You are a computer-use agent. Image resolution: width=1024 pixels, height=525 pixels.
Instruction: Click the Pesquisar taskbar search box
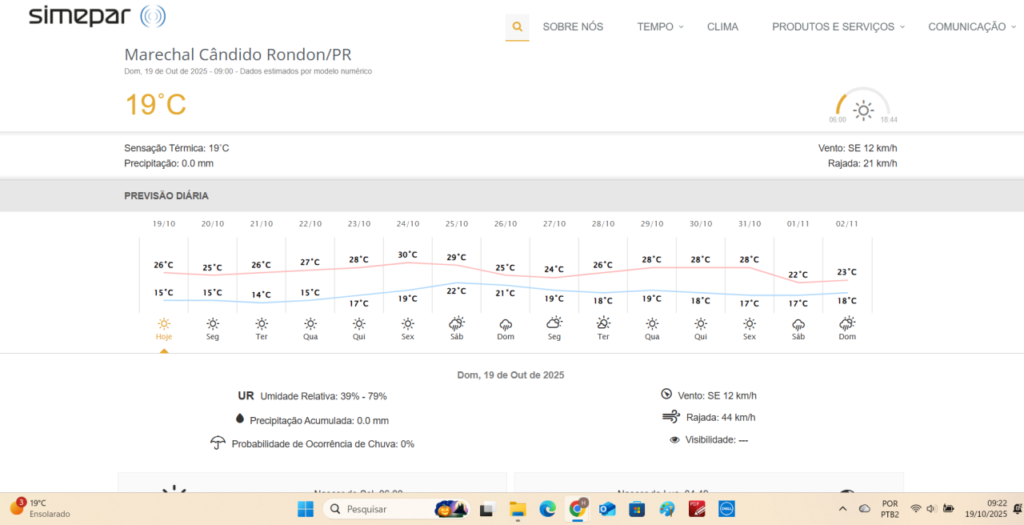[396, 509]
